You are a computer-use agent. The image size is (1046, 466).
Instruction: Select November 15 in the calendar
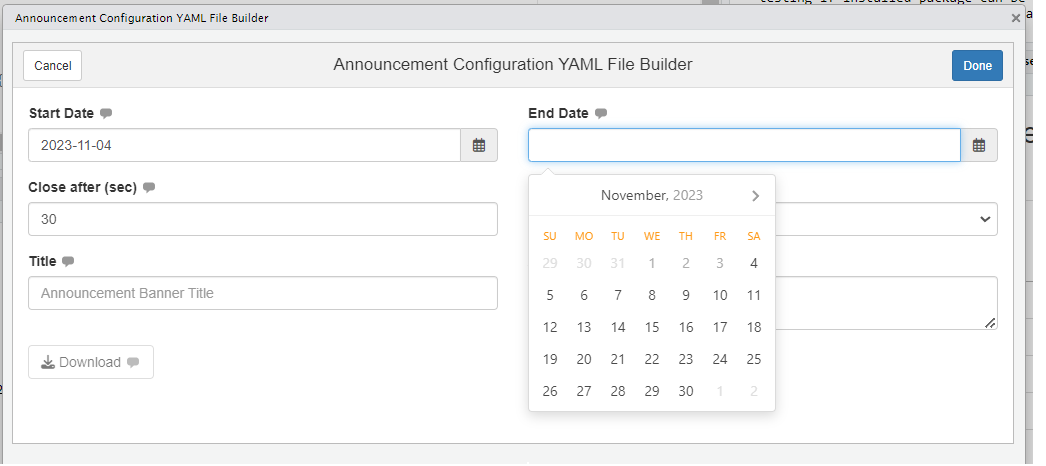(652, 327)
